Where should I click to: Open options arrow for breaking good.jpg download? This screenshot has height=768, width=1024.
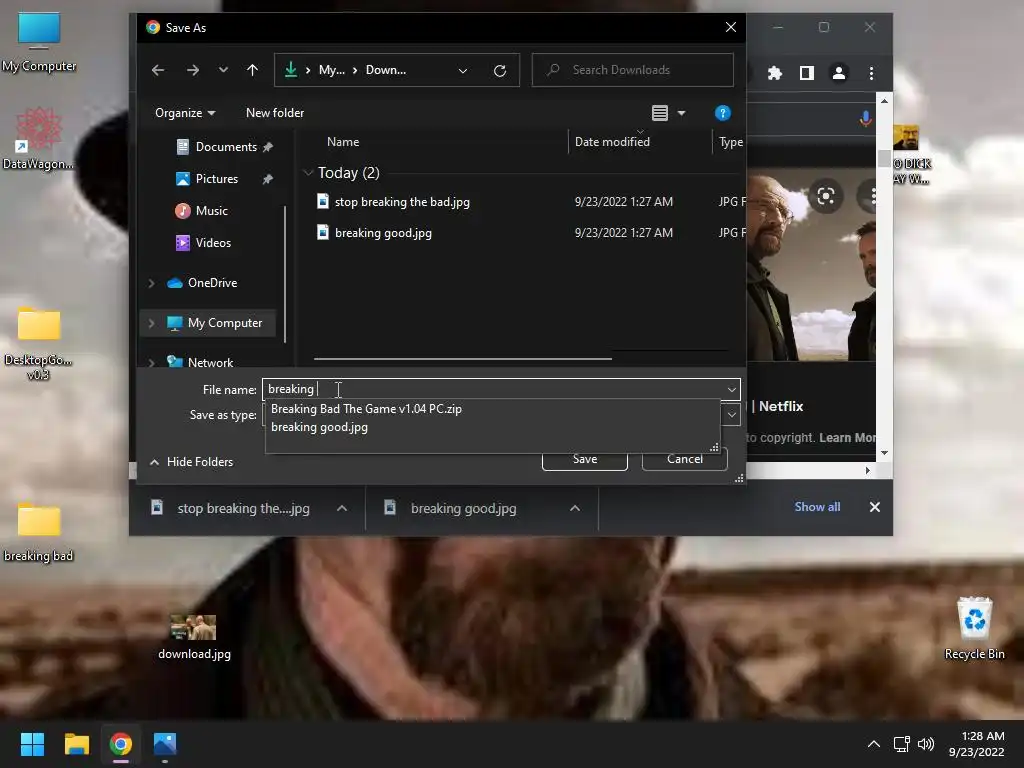click(x=575, y=508)
